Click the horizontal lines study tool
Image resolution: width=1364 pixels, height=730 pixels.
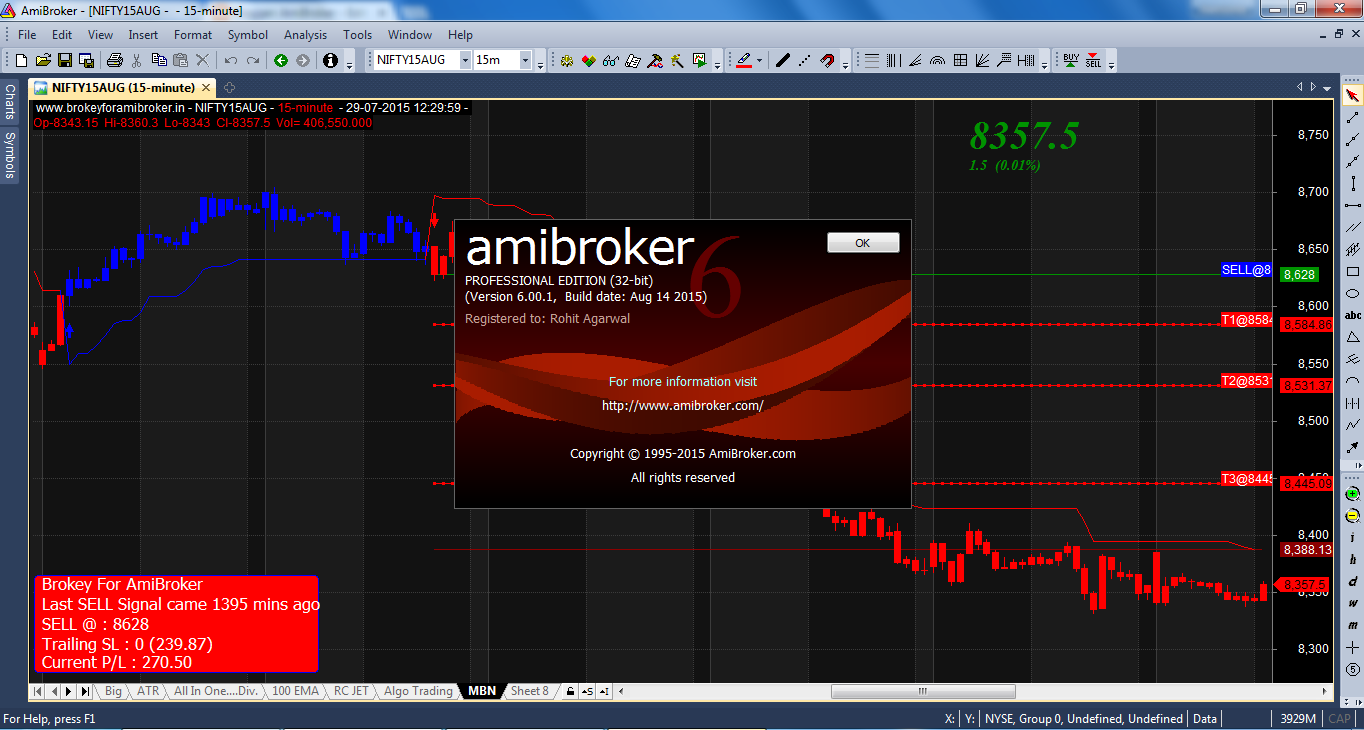click(871, 61)
